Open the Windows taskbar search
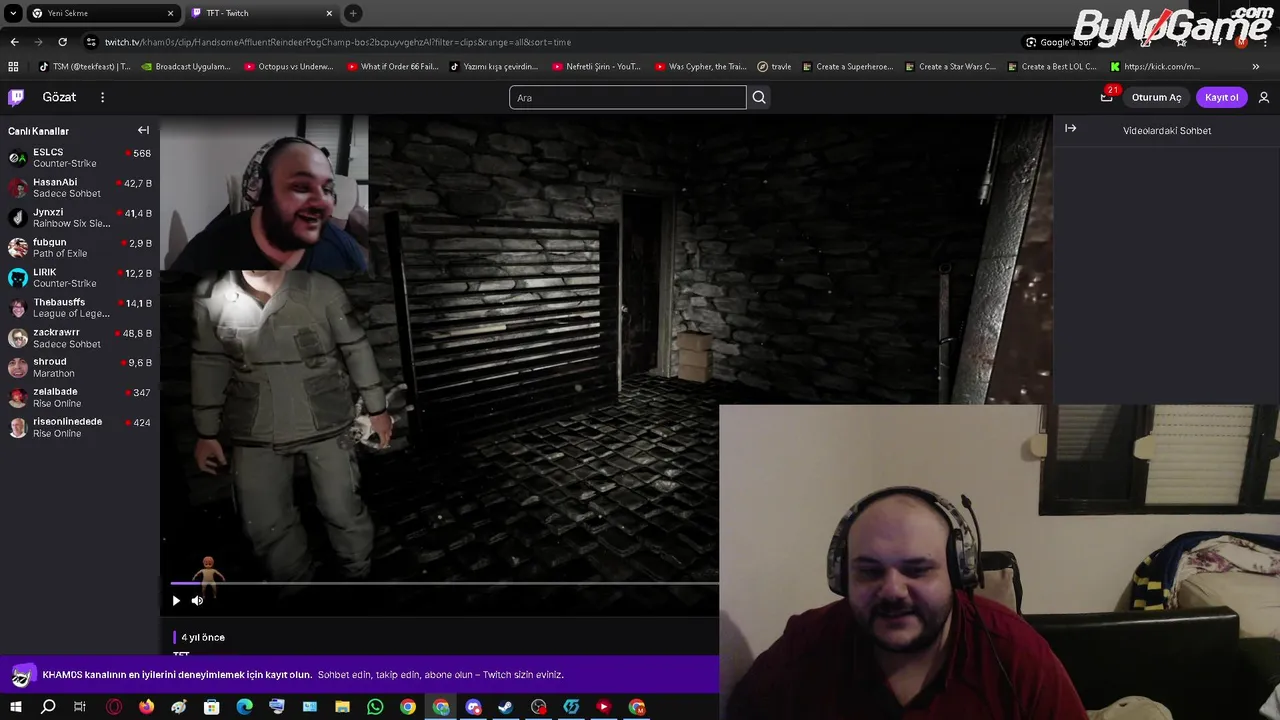The image size is (1280, 720). pyautogui.click(x=48, y=707)
